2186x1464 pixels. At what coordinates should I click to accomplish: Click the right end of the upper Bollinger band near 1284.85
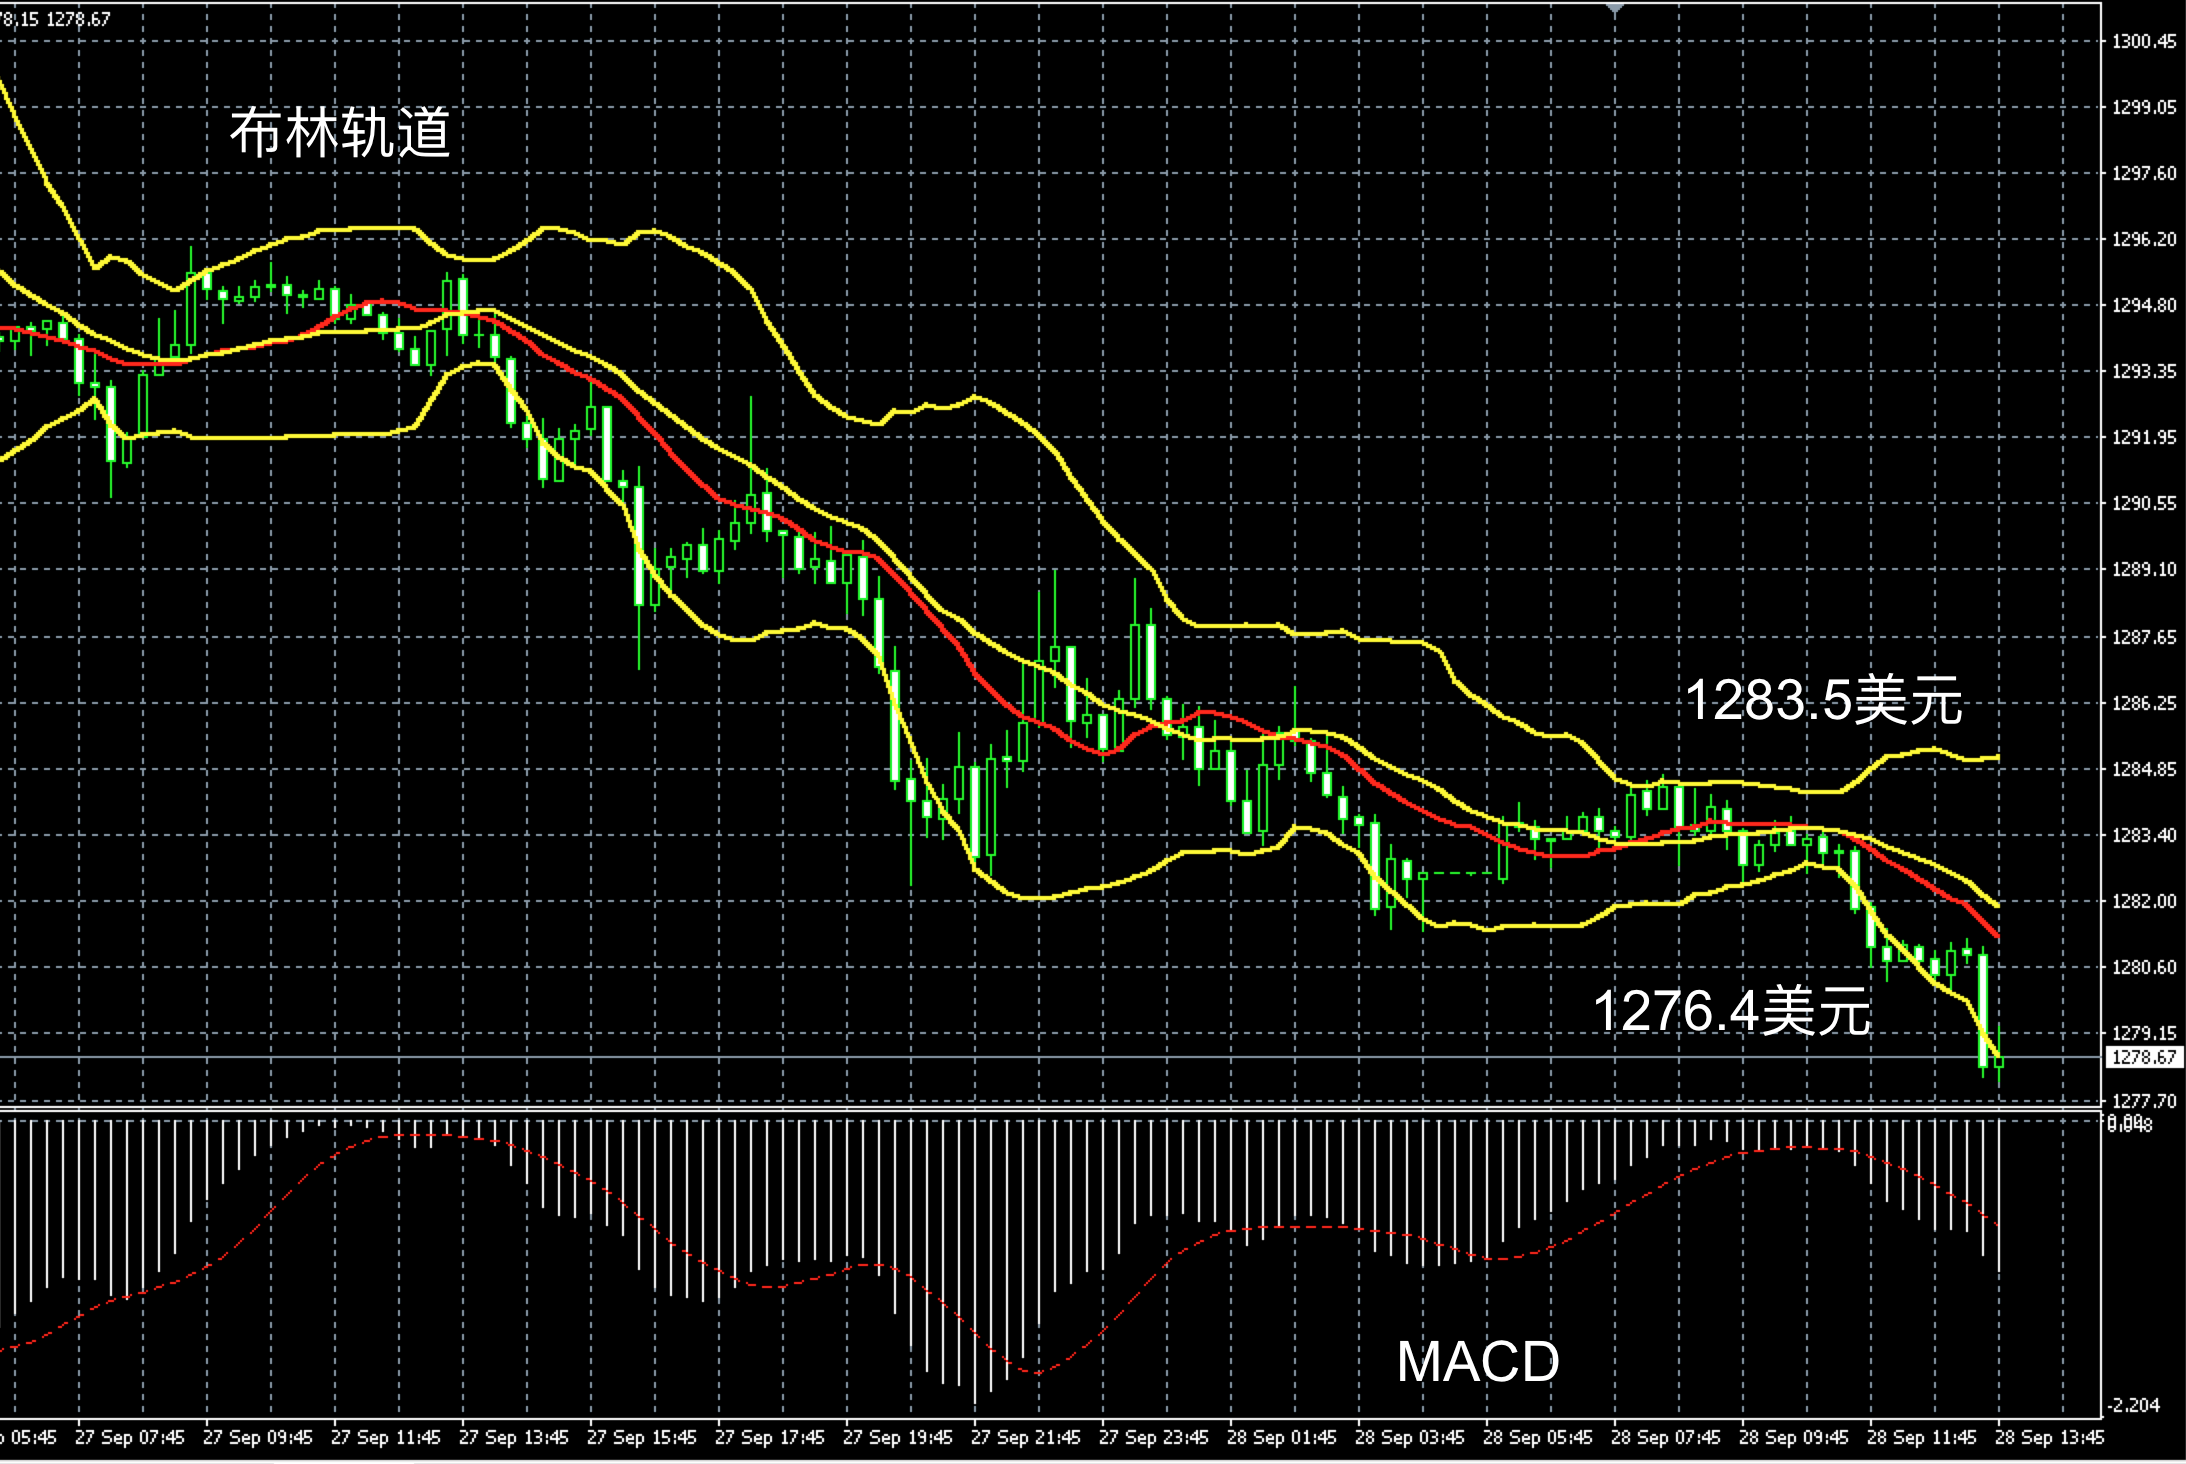coord(1996,757)
